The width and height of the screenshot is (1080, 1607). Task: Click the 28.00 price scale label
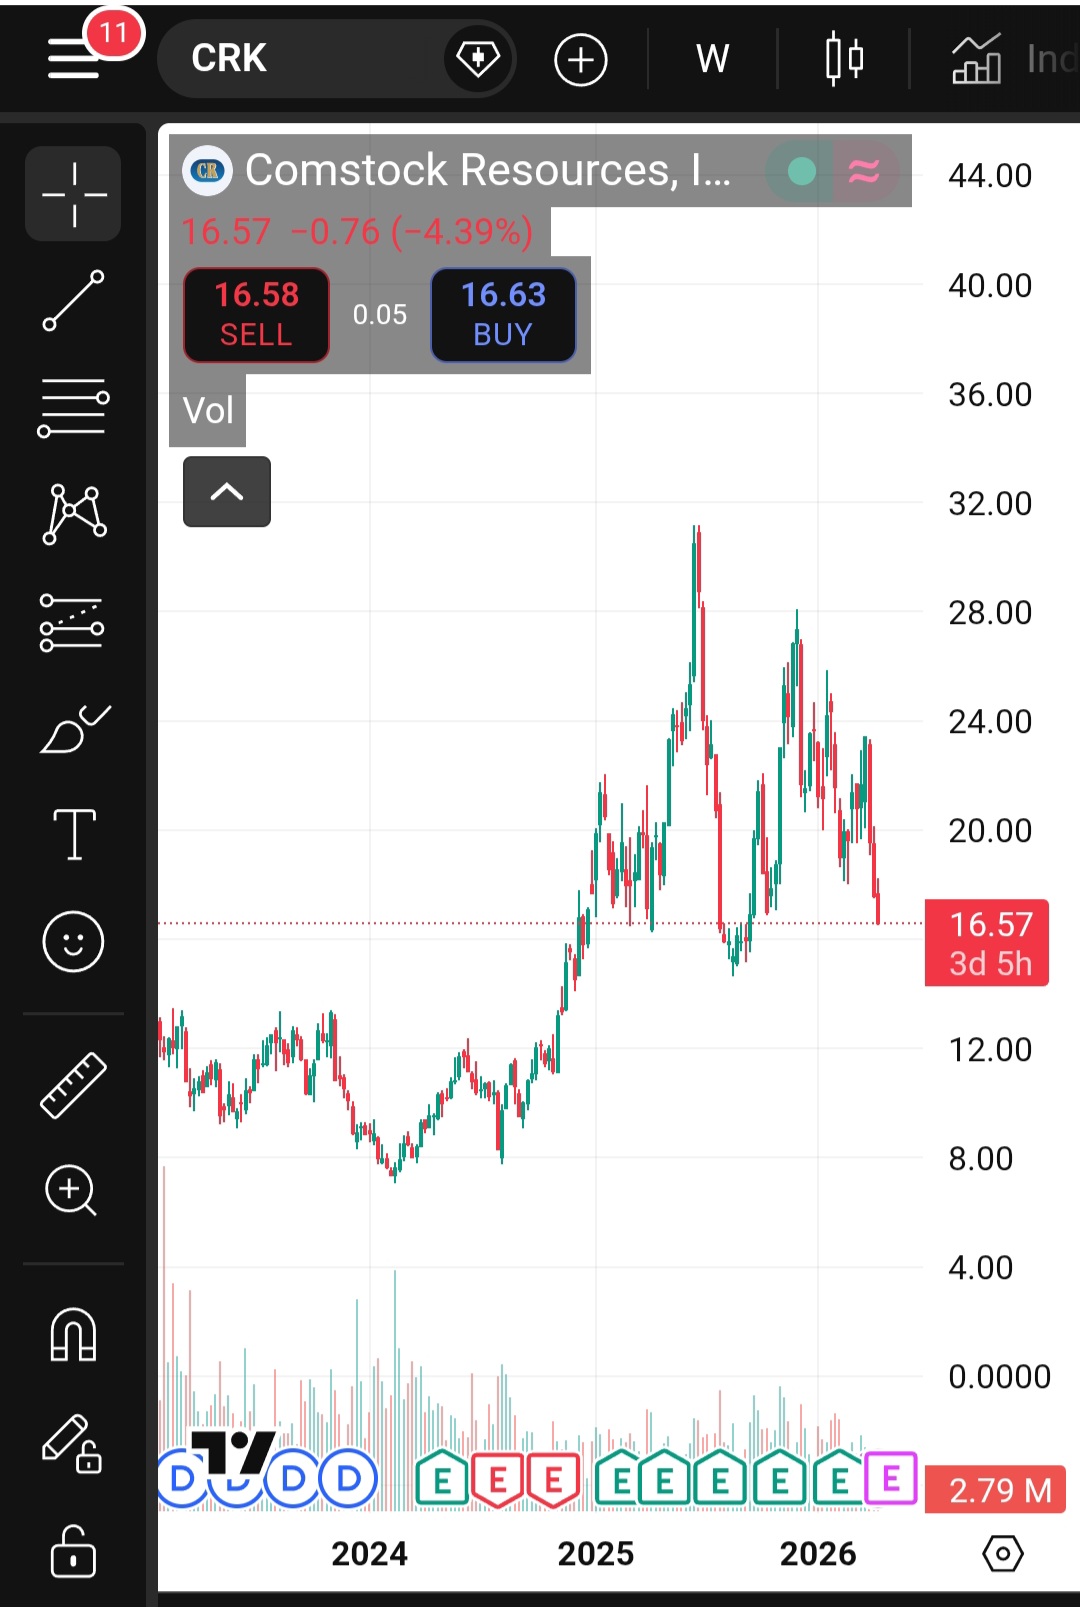[x=990, y=613]
